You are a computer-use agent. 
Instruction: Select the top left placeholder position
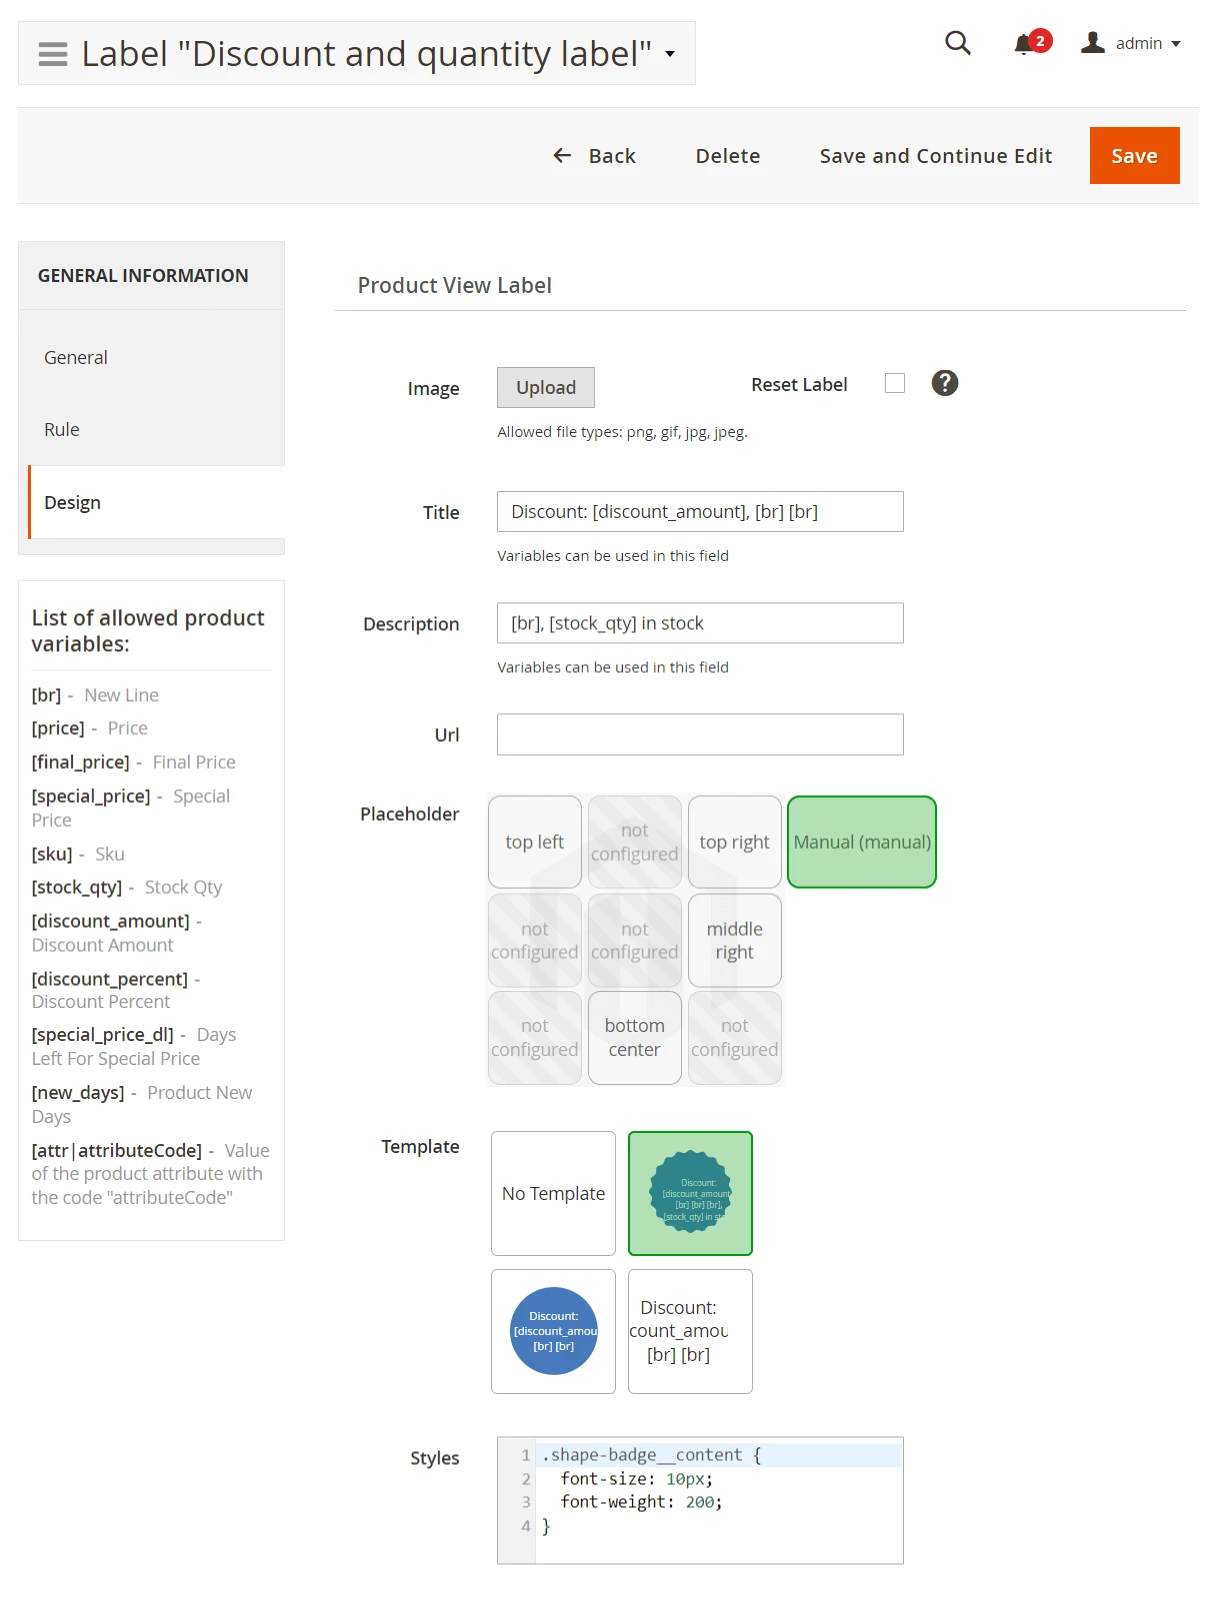point(534,842)
